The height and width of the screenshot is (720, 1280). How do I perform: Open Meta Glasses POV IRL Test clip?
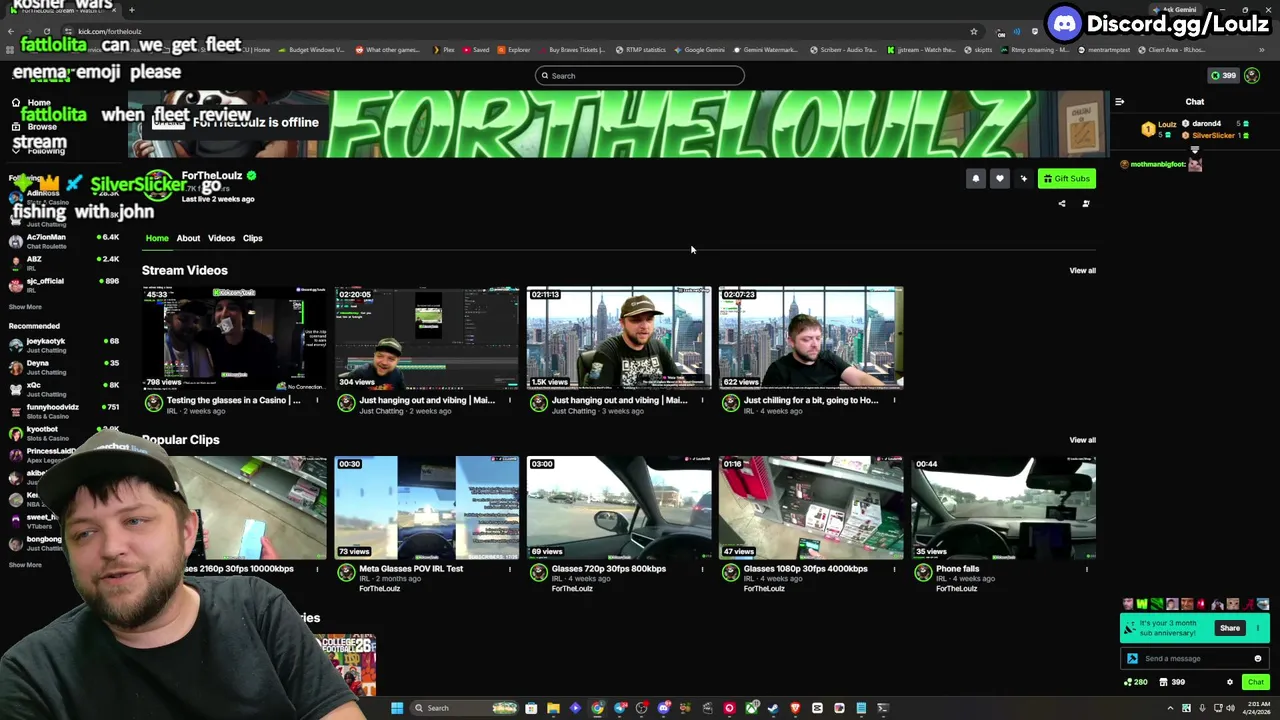(x=427, y=507)
